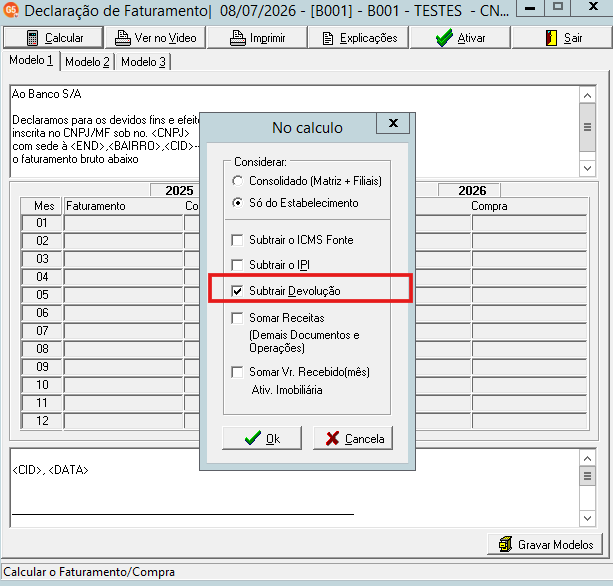
Task: Click the calculator icon on Calcular
Action: pos(32,38)
